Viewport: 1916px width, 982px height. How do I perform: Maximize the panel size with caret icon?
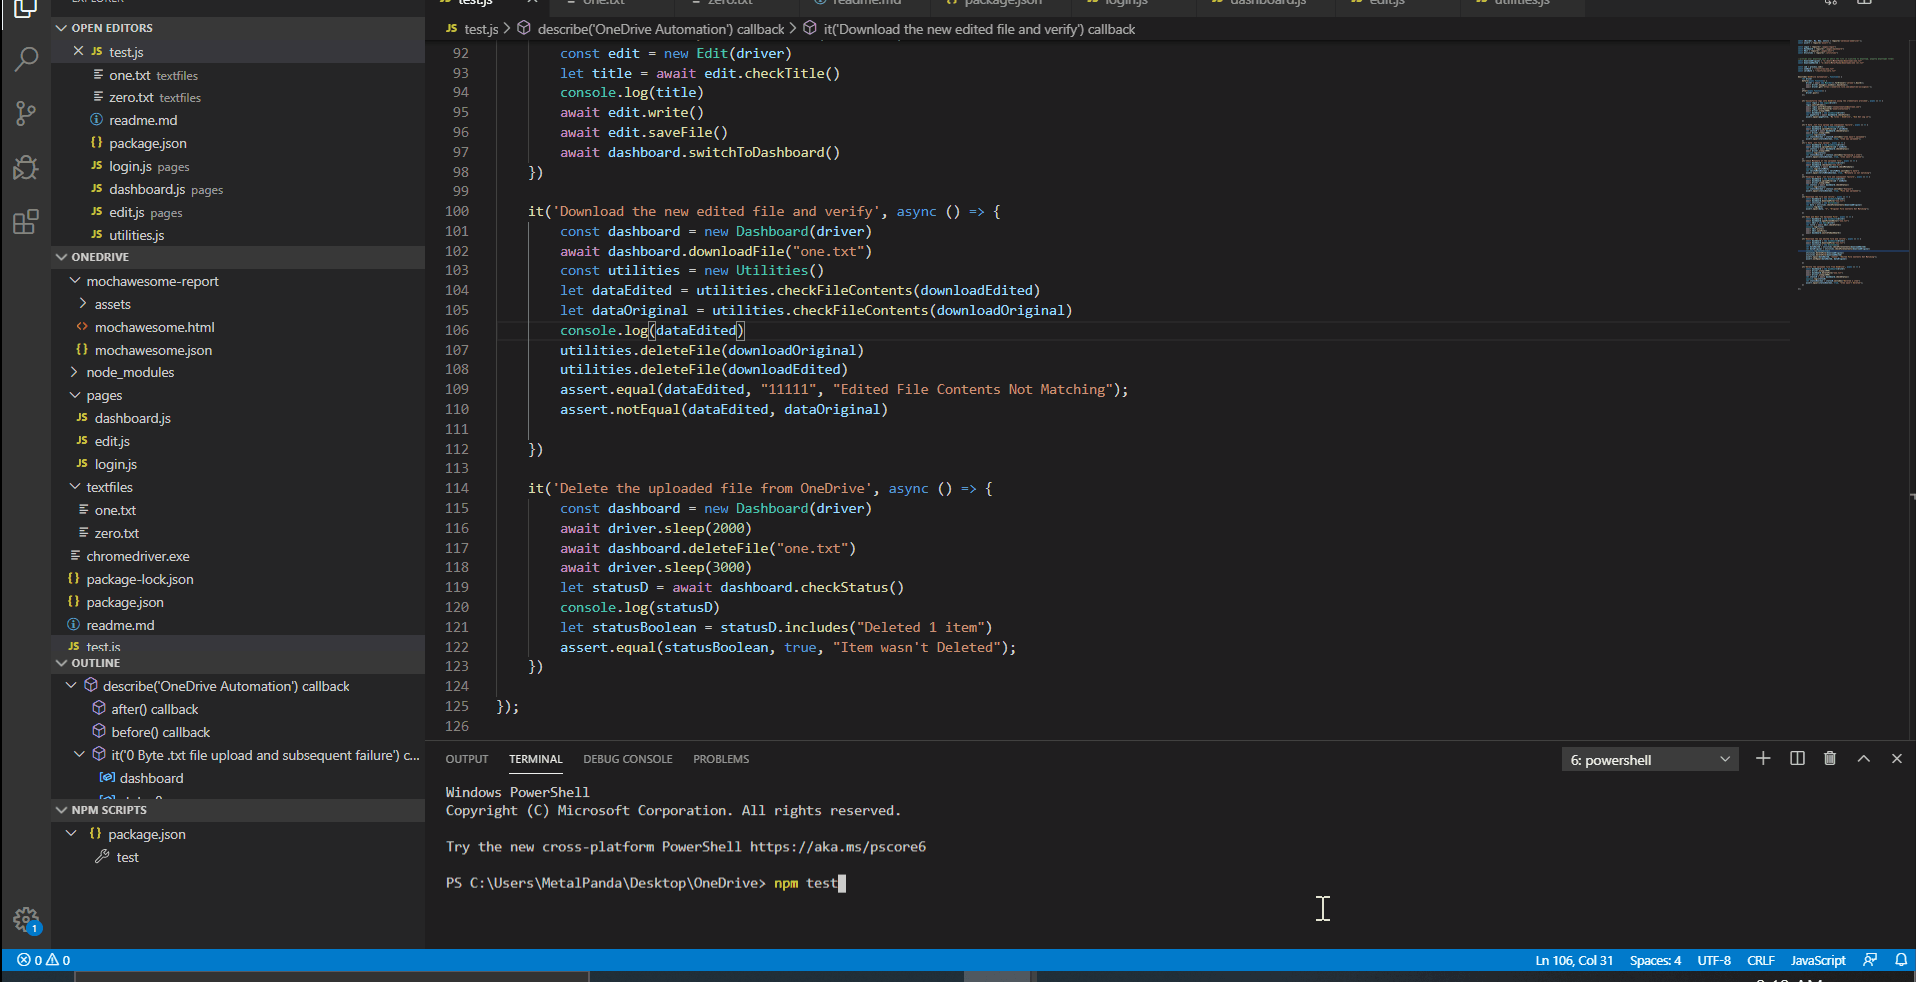click(x=1864, y=759)
